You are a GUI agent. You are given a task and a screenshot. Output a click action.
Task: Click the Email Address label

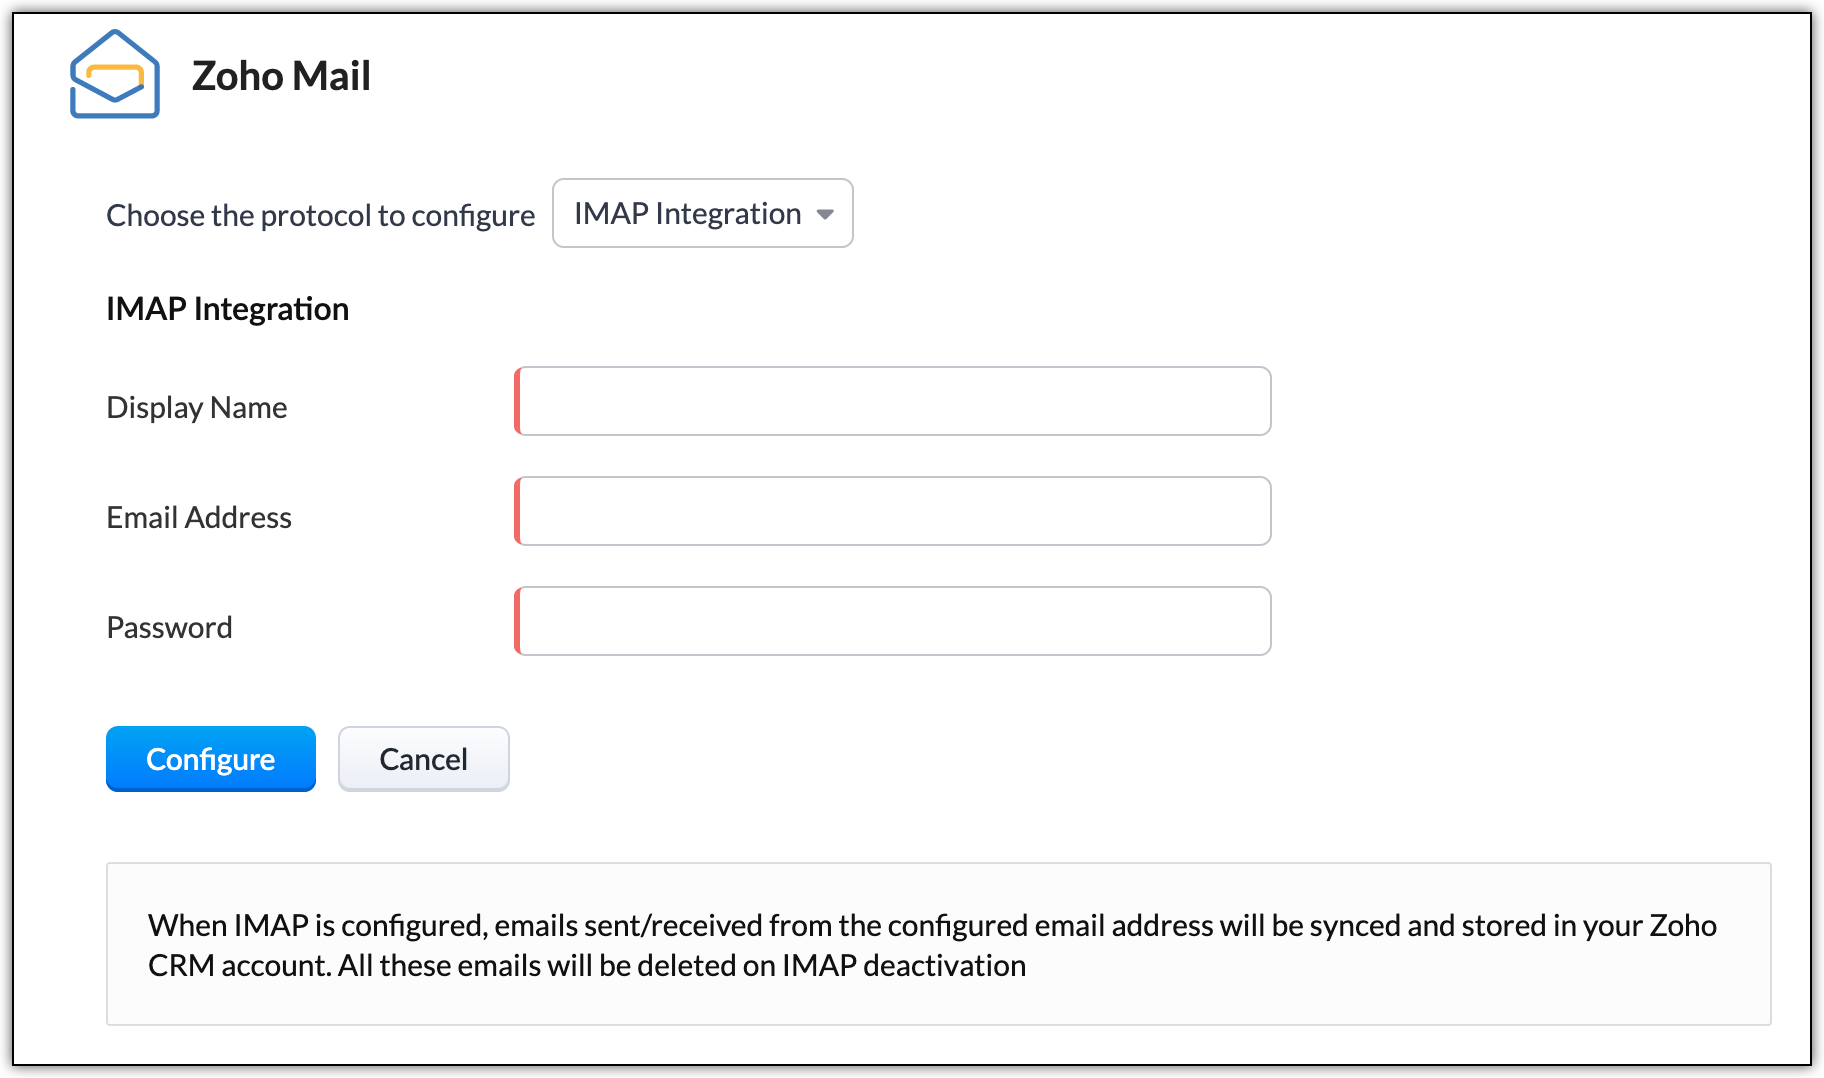199,517
